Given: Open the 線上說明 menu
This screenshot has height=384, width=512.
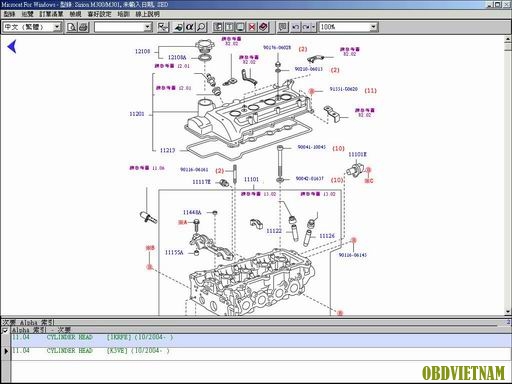Looking at the screenshot, I should tap(147, 14).
